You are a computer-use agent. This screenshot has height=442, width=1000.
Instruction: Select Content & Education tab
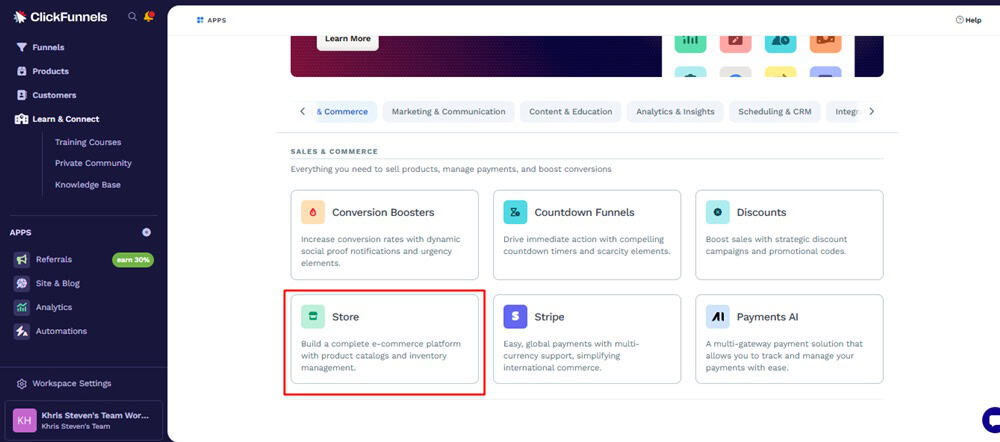[x=571, y=112]
